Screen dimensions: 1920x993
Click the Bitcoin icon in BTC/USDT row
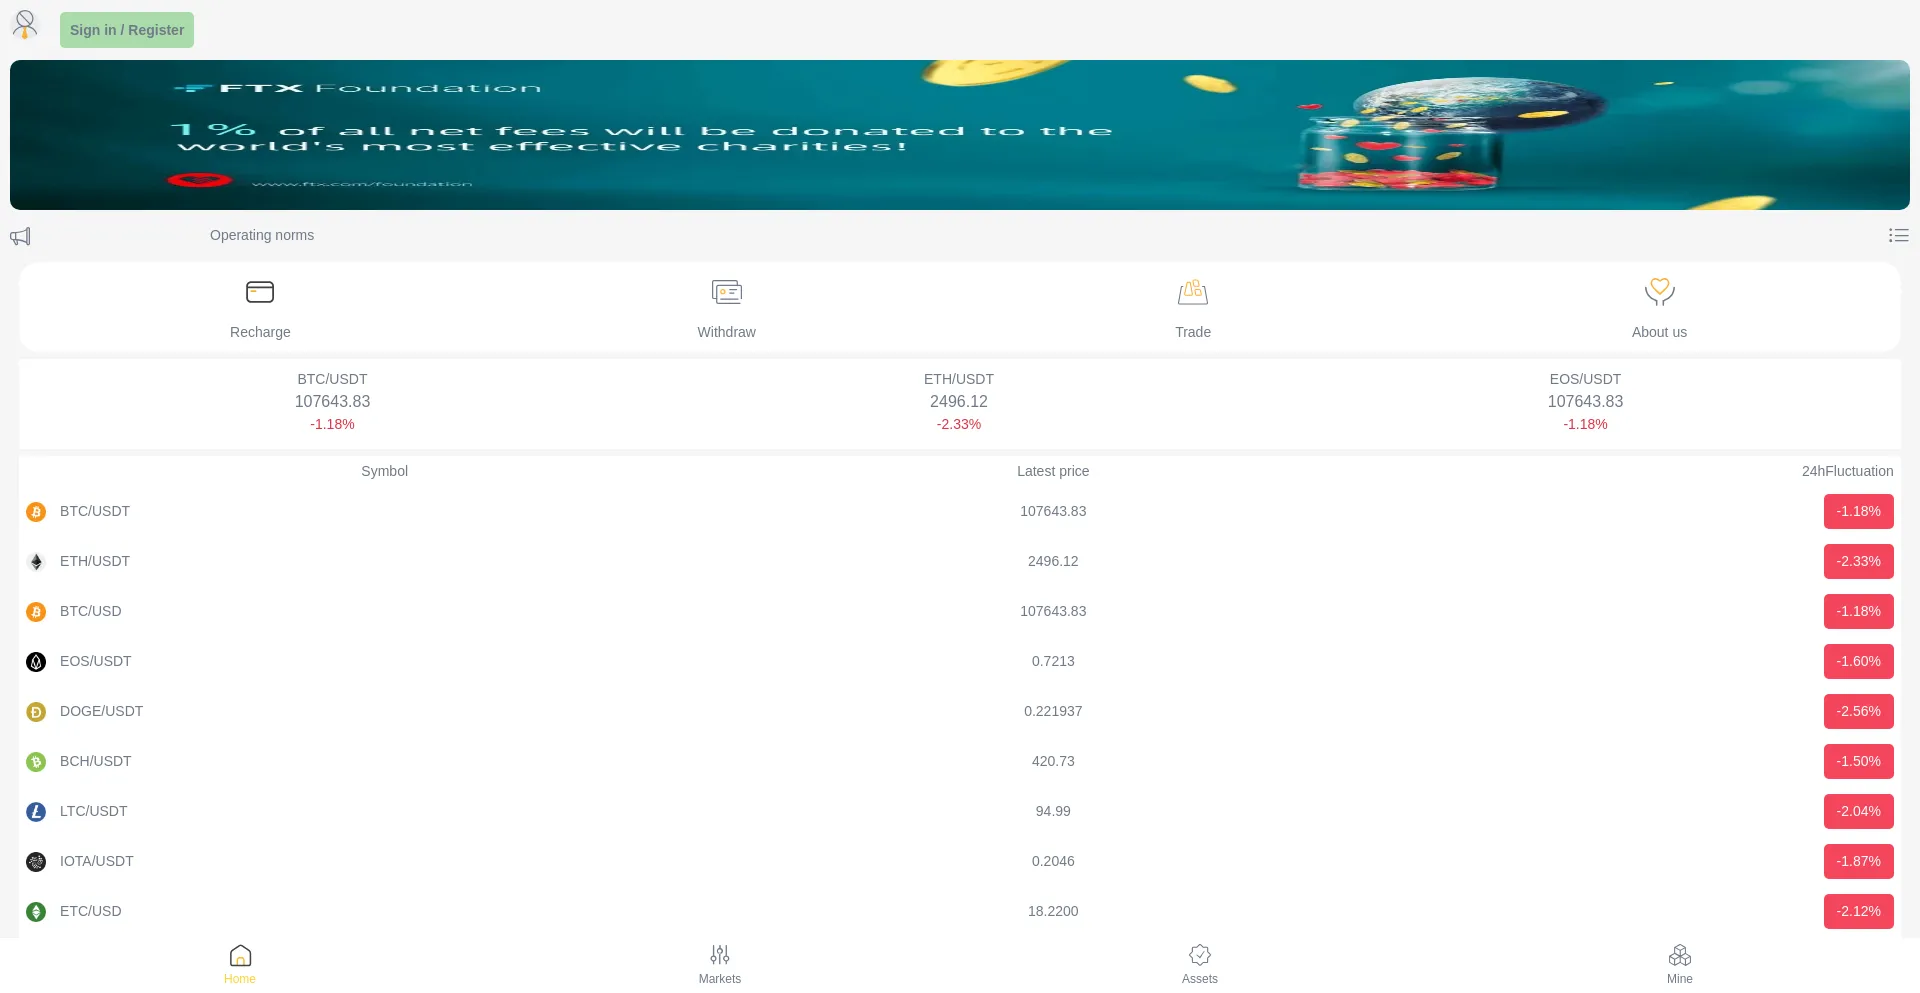click(x=36, y=512)
